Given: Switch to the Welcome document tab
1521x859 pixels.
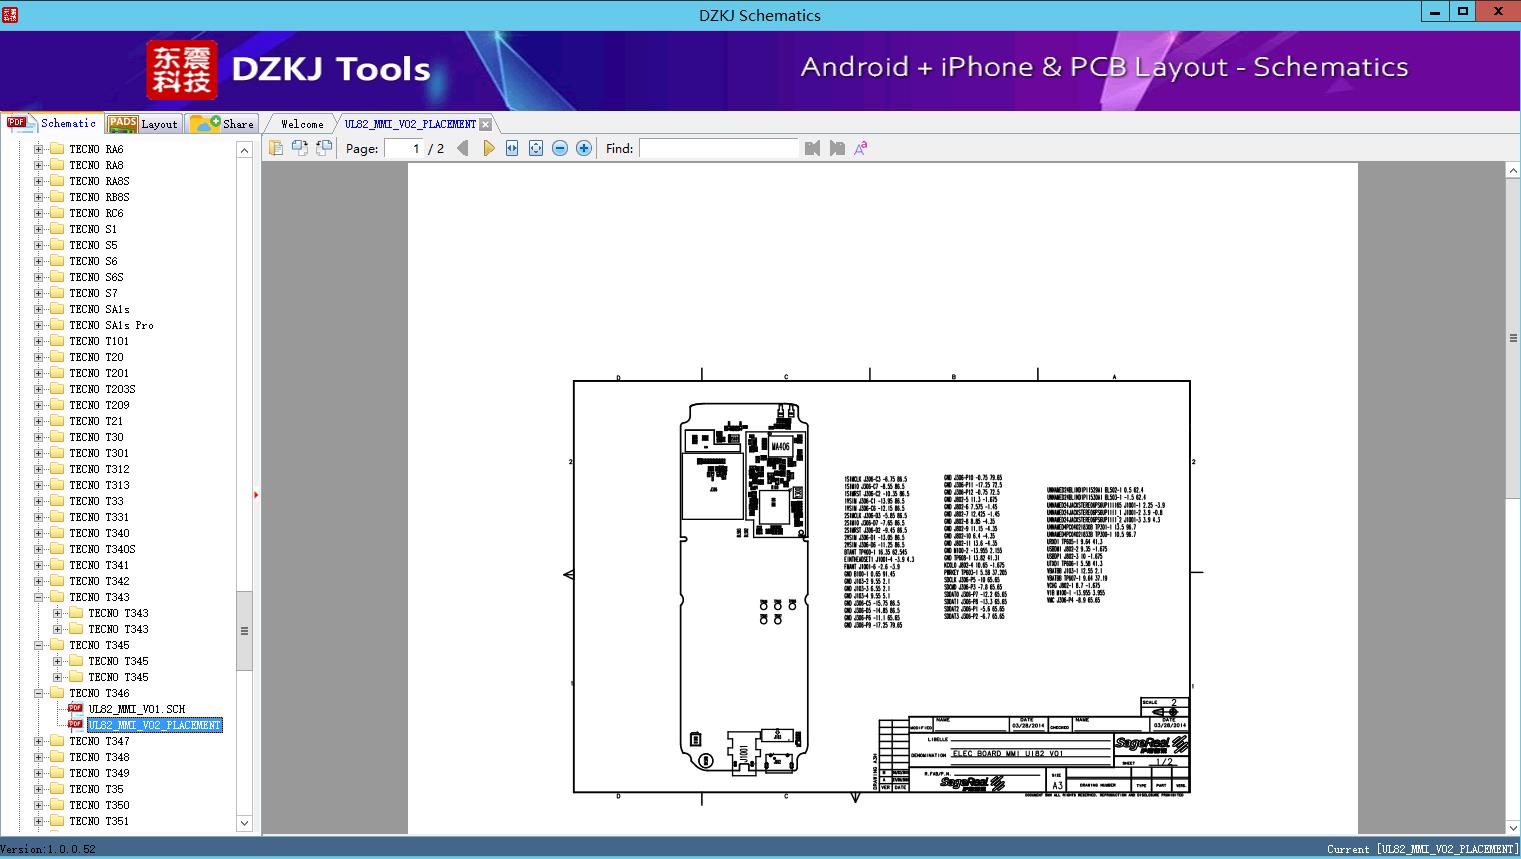Looking at the screenshot, I should [x=302, y=124].
